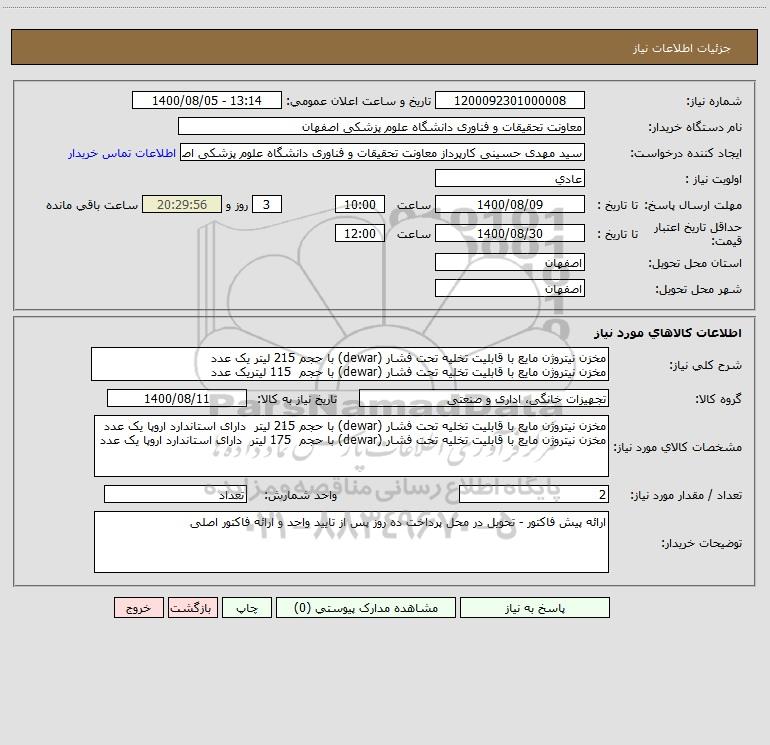The height and width of the screenshot is (745, 770).
Task: Click the 'تاریخ و ساعت اعلان عمومی:' label
Action: 359,102
